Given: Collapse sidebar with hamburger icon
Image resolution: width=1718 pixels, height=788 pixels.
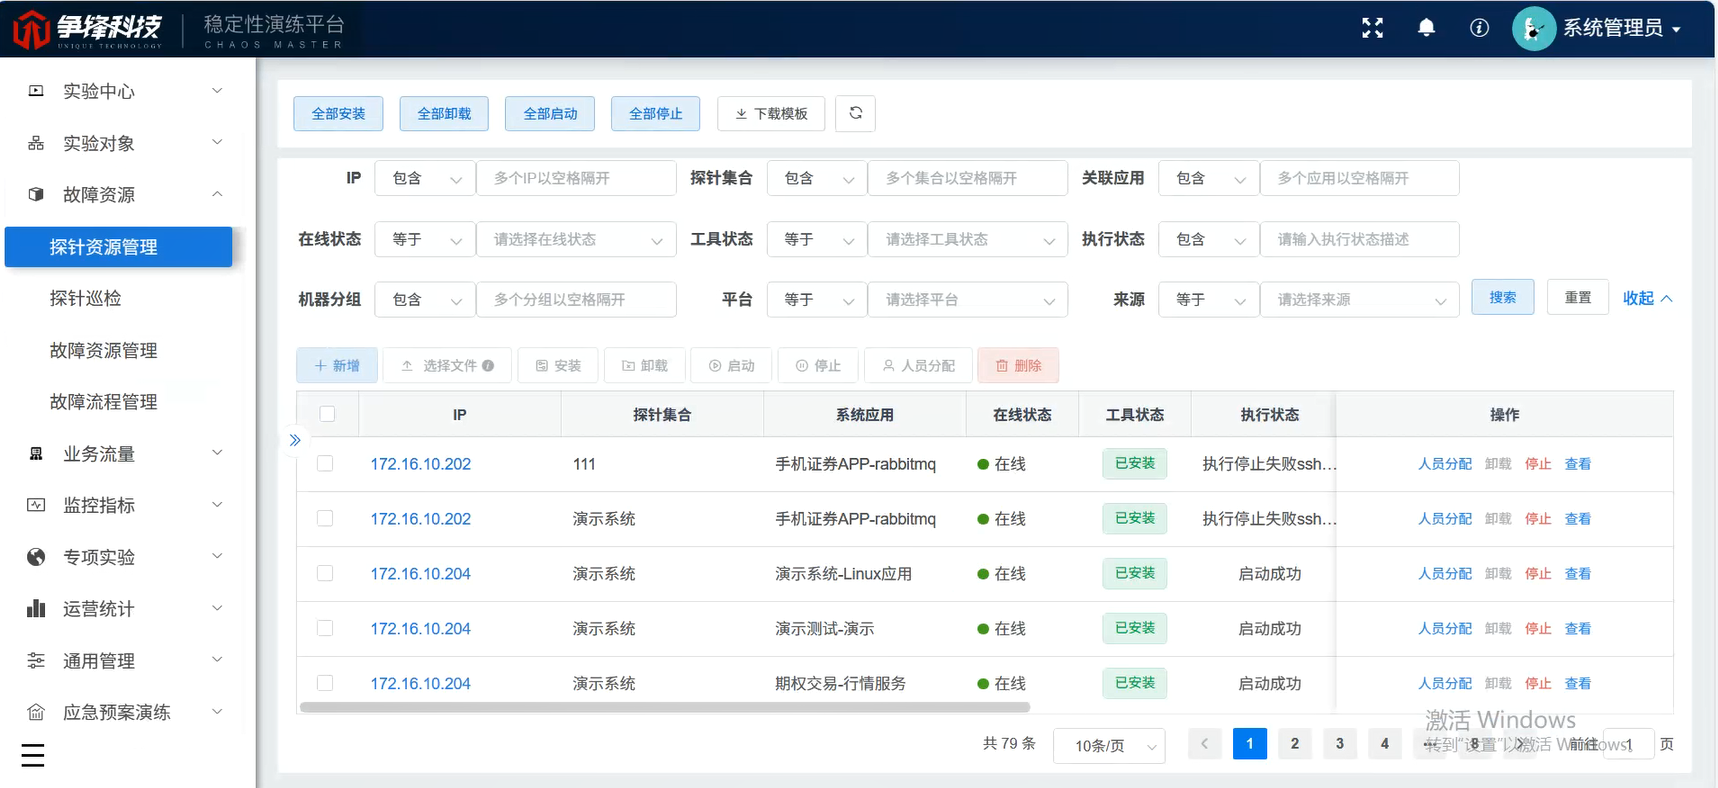Looking at the screenshot, I should click(x=33, y=755).
